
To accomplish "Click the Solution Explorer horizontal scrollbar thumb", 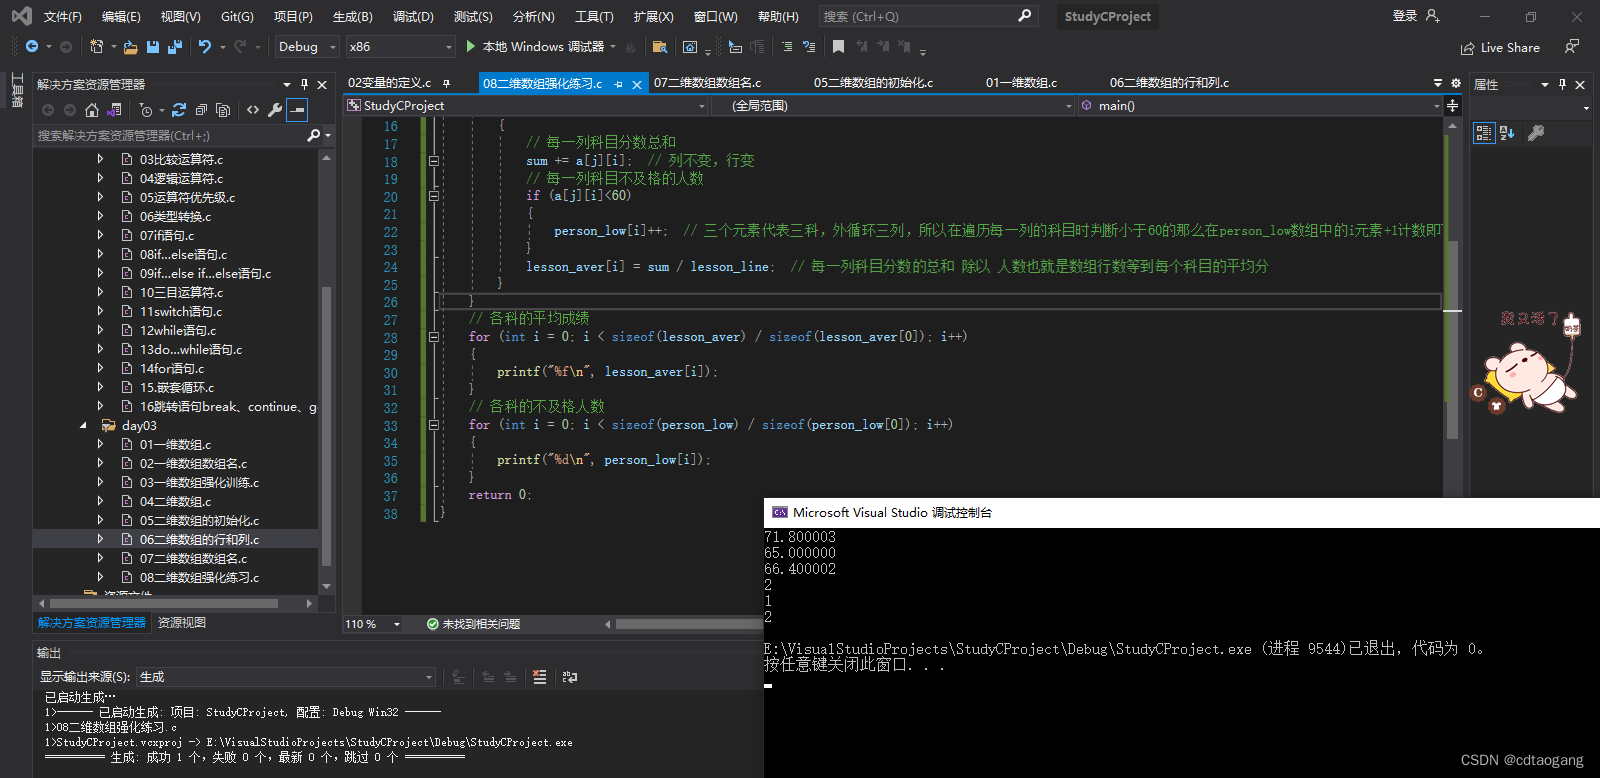I will (x=163, y=603).
